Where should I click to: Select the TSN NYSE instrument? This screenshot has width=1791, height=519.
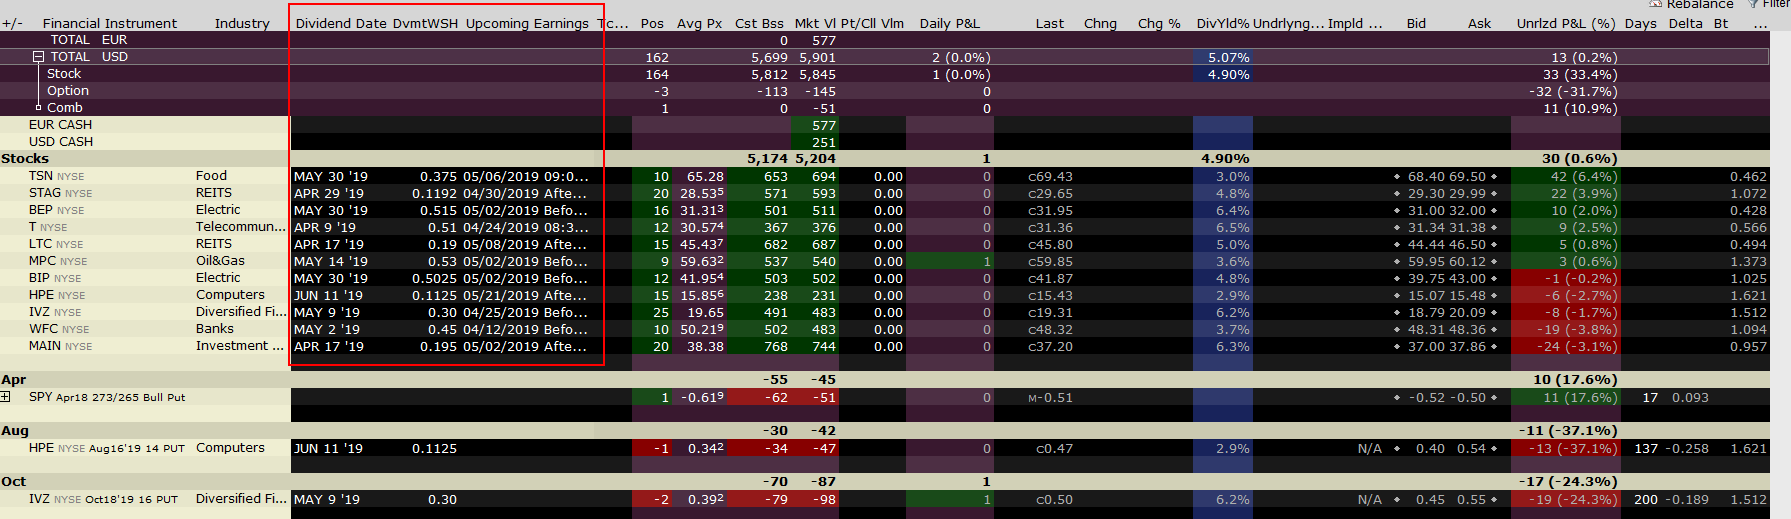click(x=56, y=176)
